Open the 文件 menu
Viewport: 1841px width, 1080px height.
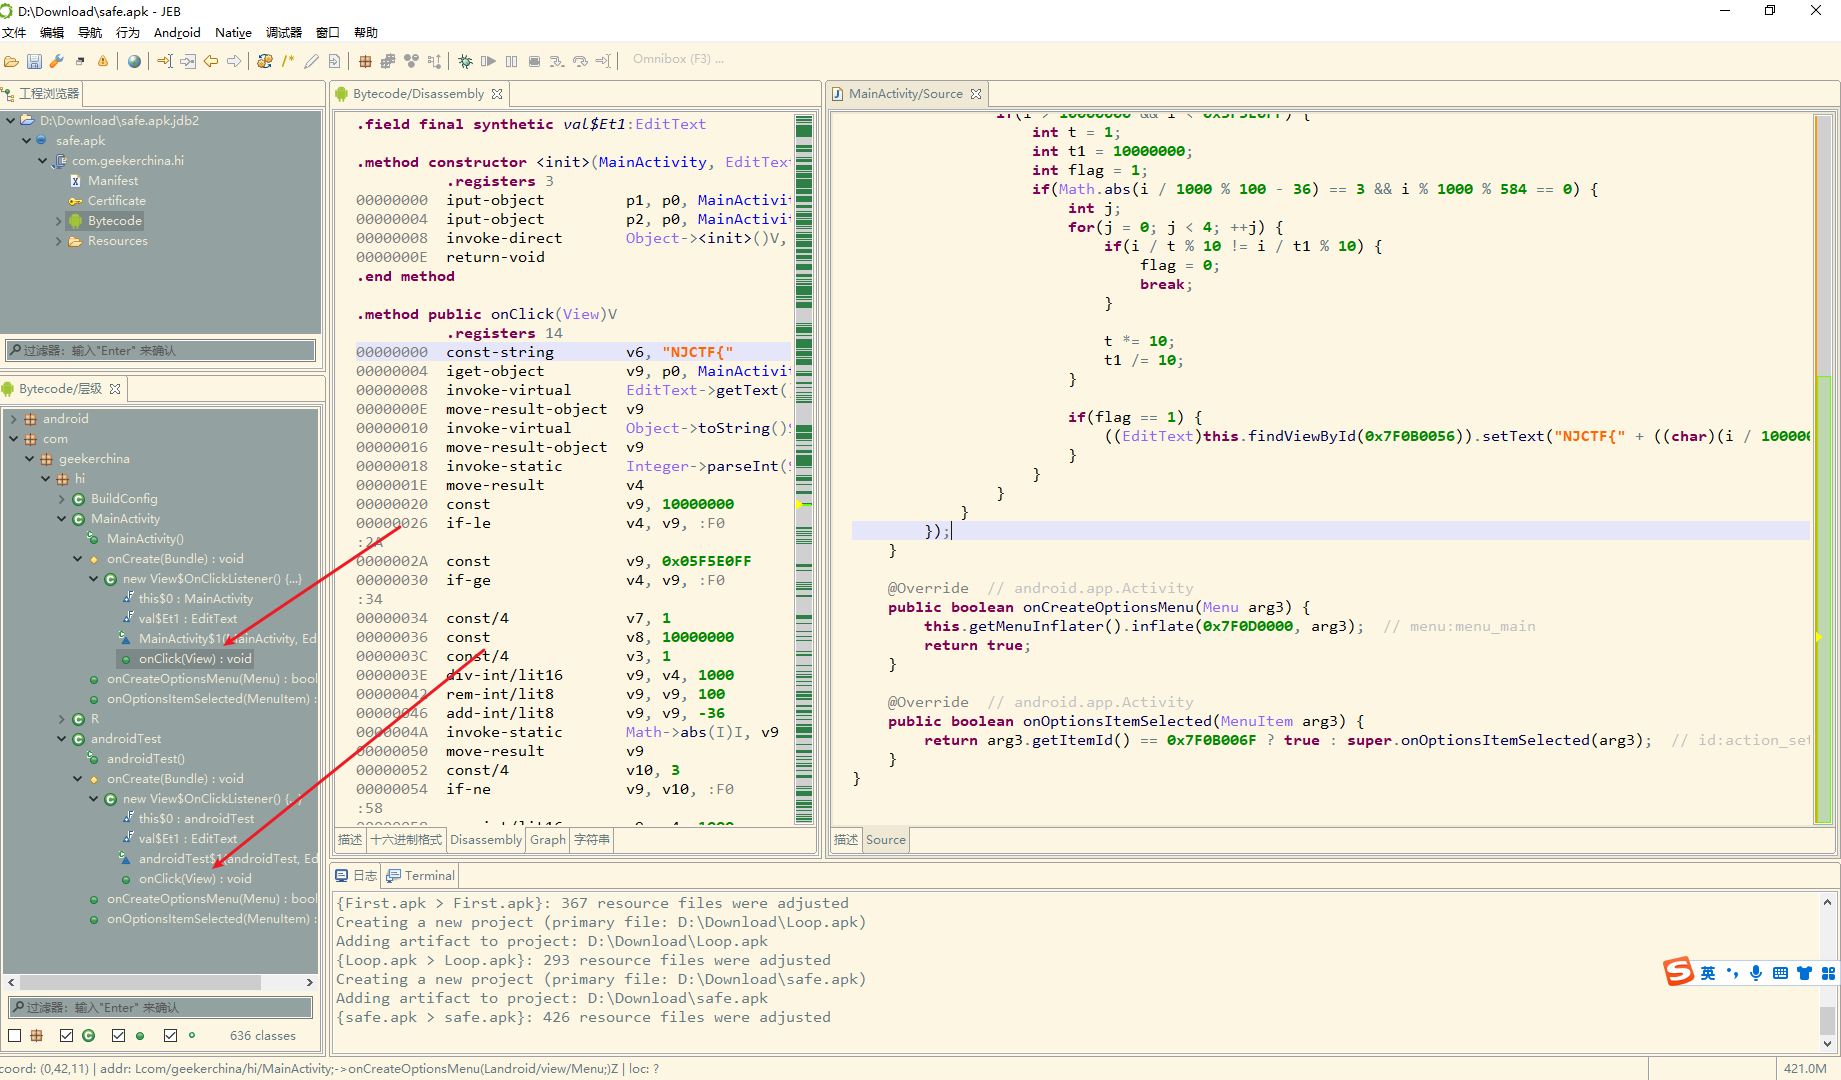tap(14, 32)
